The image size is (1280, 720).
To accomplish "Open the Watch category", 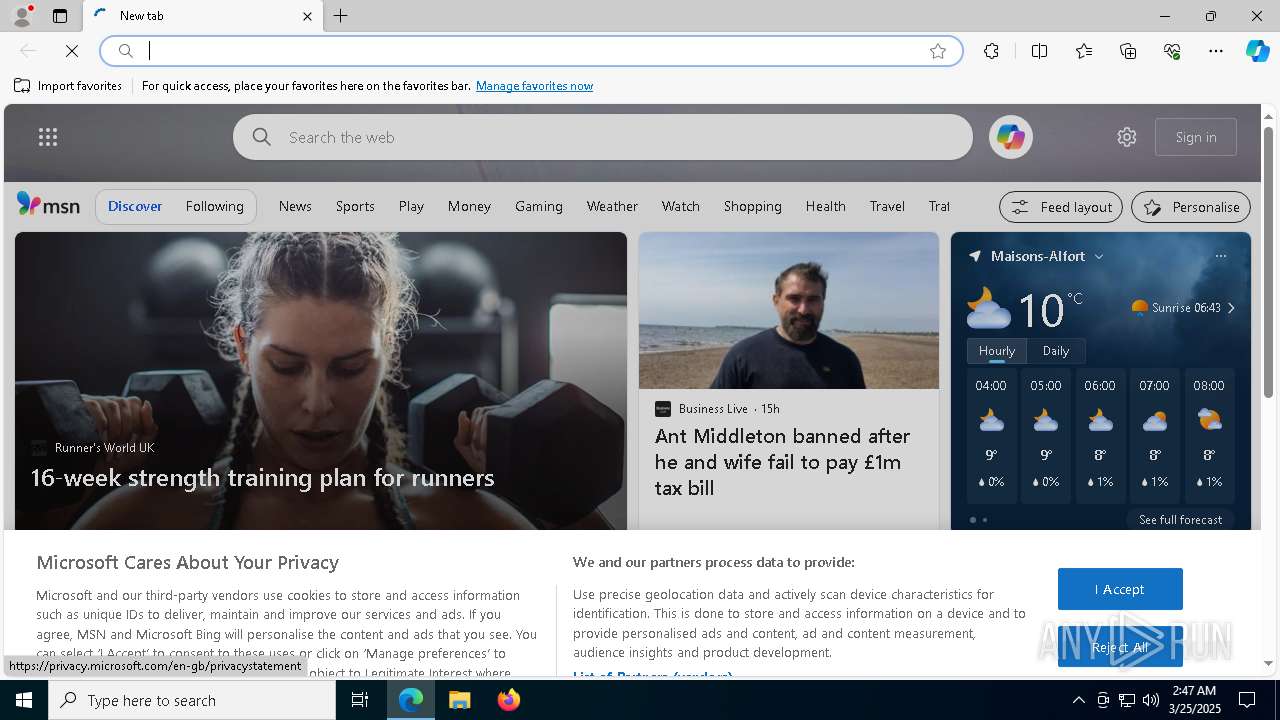I will click(680, 206).
